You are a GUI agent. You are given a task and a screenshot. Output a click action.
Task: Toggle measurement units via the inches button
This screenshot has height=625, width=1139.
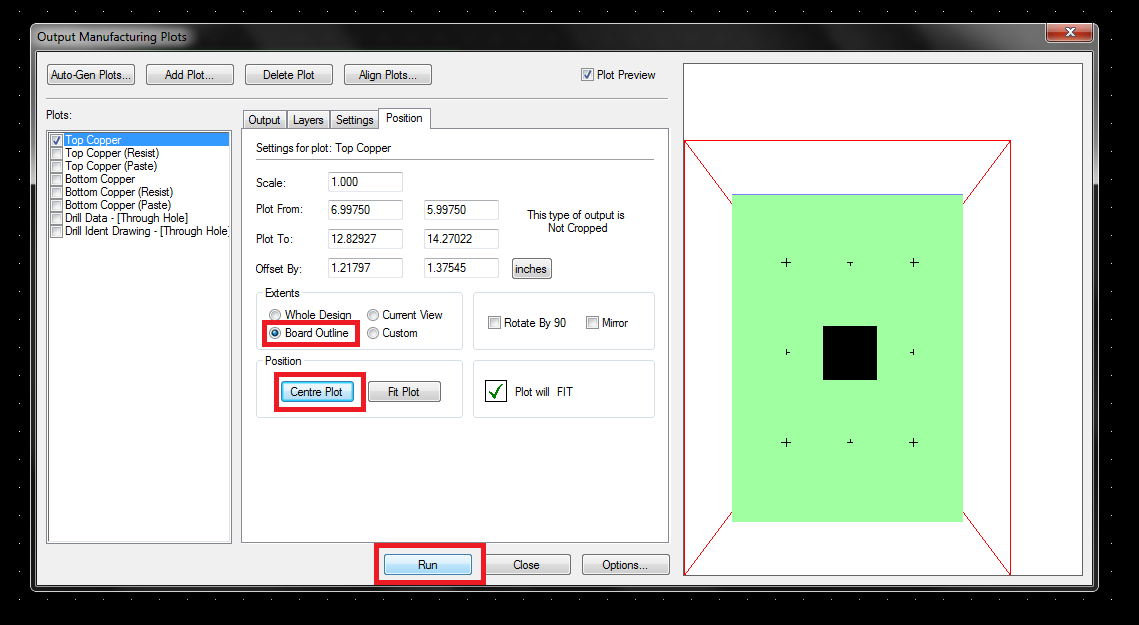pos(531,268)
